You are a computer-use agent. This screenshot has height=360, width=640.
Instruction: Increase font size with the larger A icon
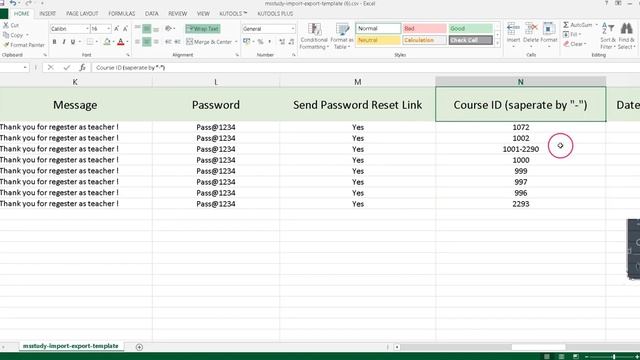tap(117, 29)
